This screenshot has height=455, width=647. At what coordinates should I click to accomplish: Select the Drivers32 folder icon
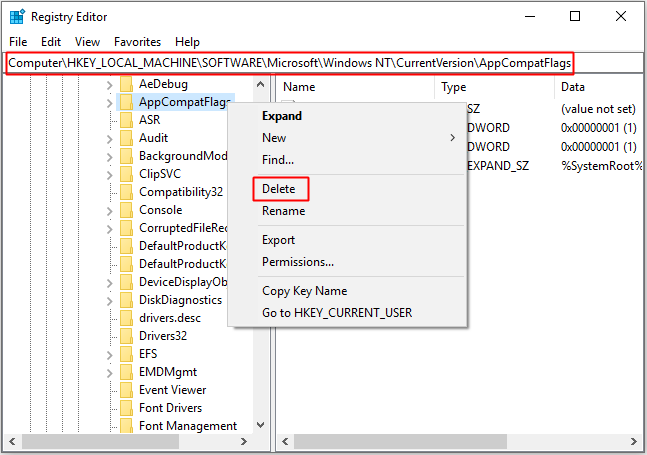pyautogui.click(x=126, y=336)
